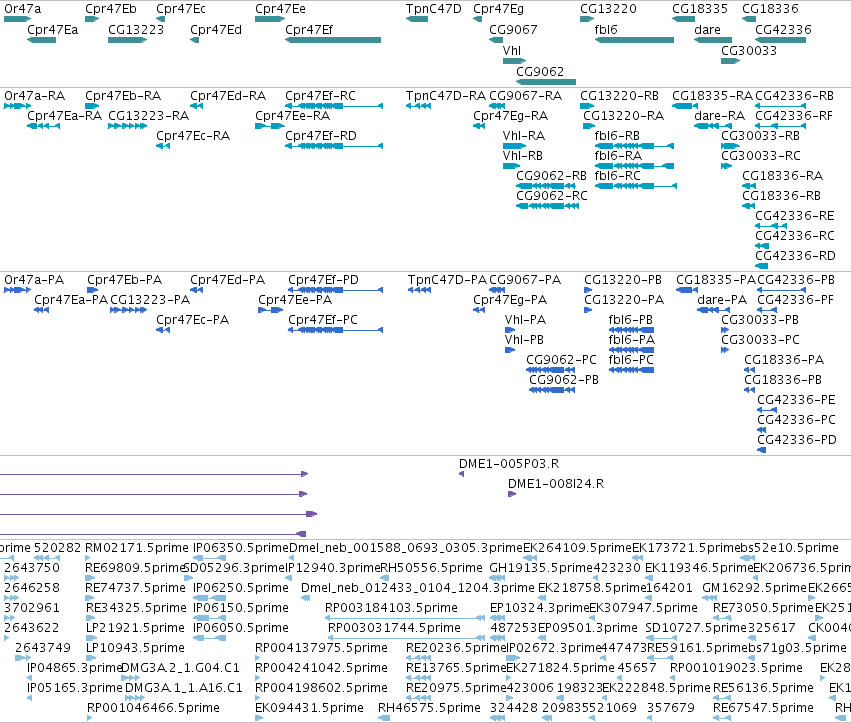The width and height of the screenshot is (851, 723).
Task: Click protein fbl6-PA
Action: point(631,350)
